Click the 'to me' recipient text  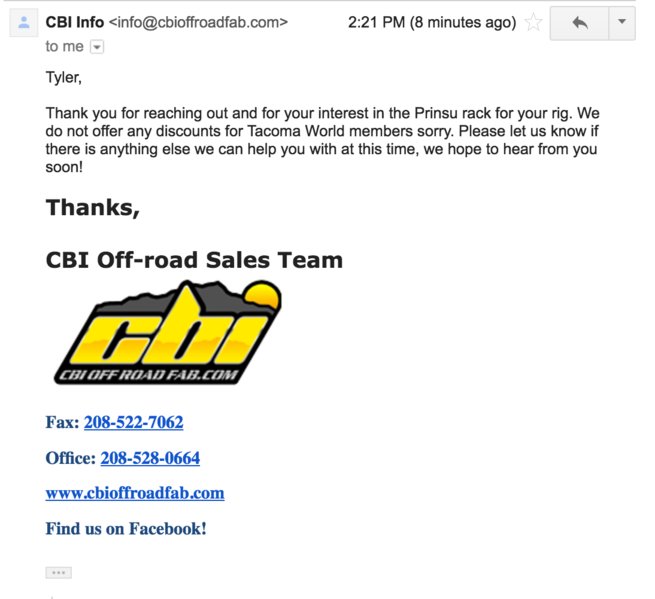point(65,46)
